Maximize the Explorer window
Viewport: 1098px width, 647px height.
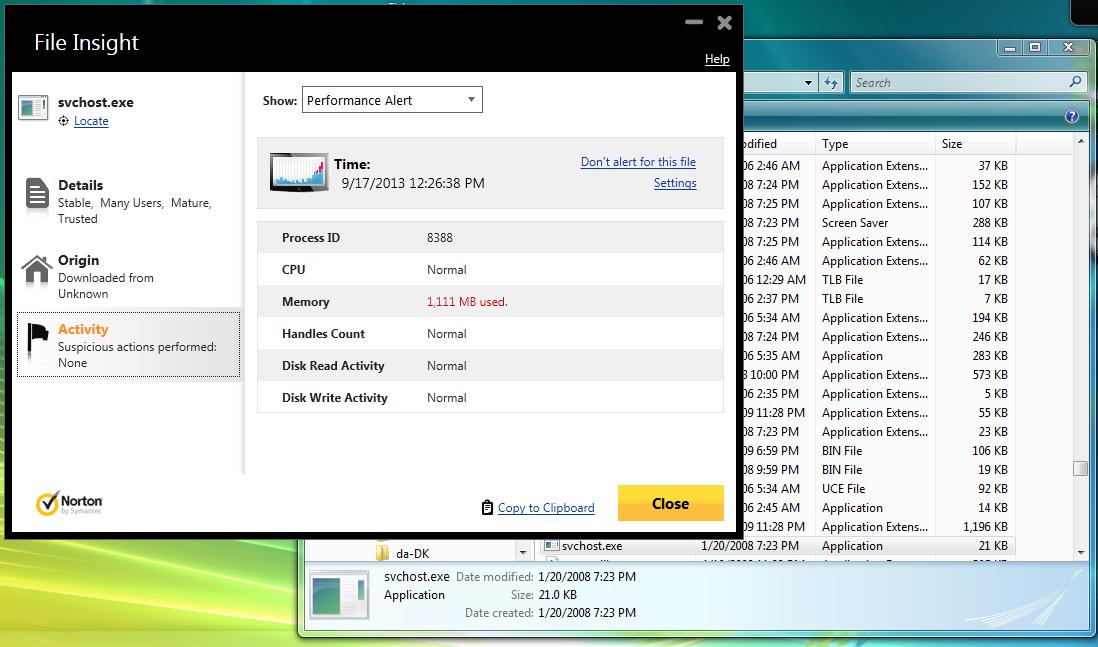(x=1035, y=48)
